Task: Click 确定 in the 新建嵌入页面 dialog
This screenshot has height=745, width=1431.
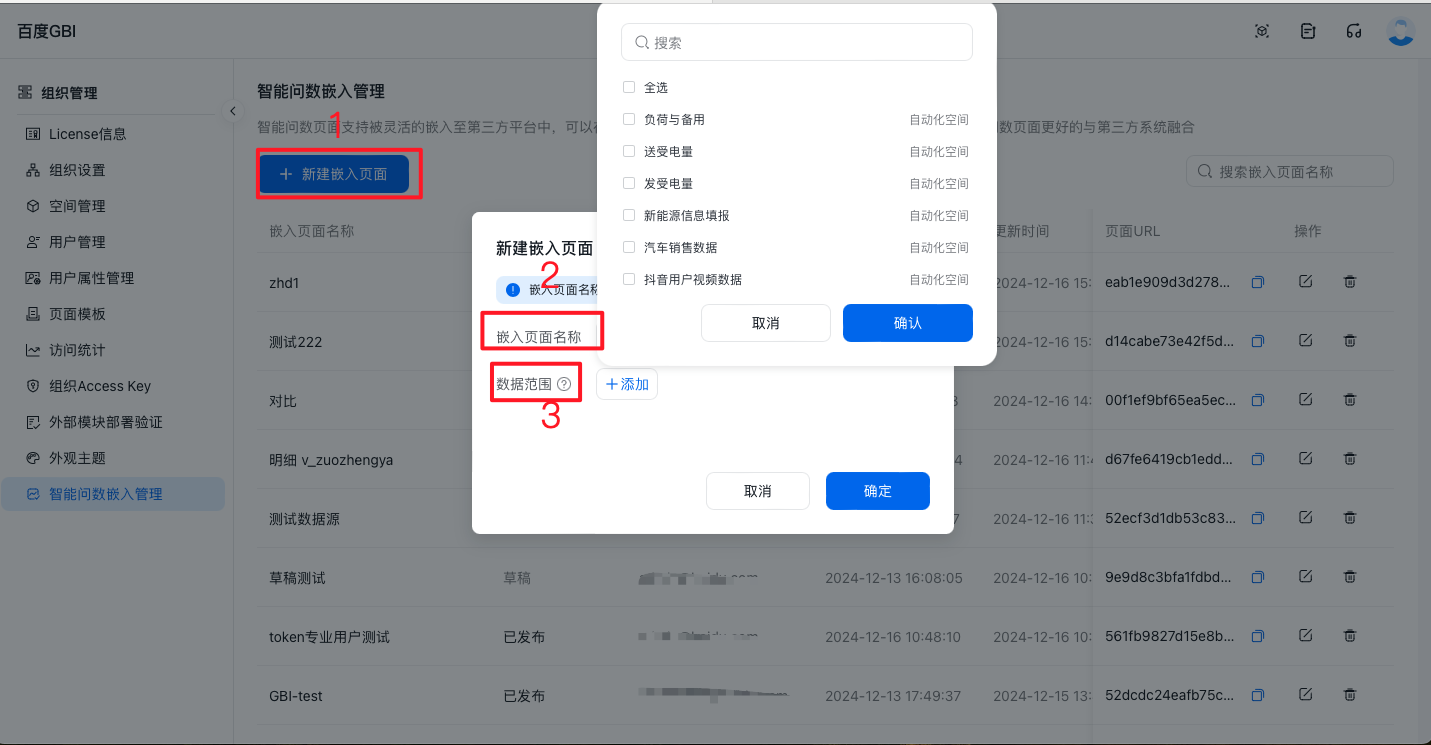Action: (x=878, y=491)
